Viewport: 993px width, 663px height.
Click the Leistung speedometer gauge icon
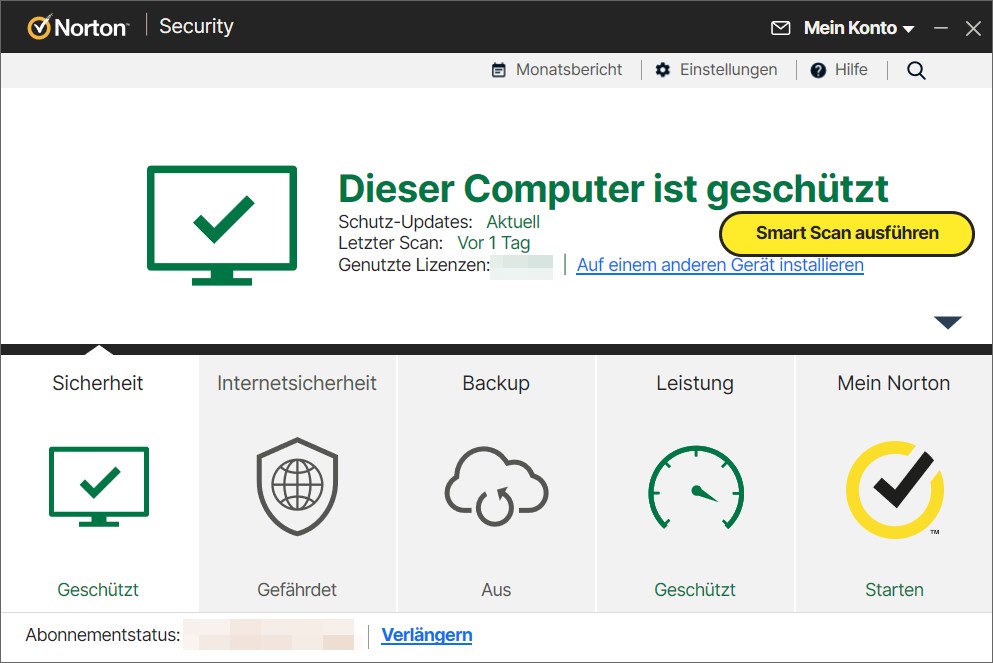click(695, 486)
